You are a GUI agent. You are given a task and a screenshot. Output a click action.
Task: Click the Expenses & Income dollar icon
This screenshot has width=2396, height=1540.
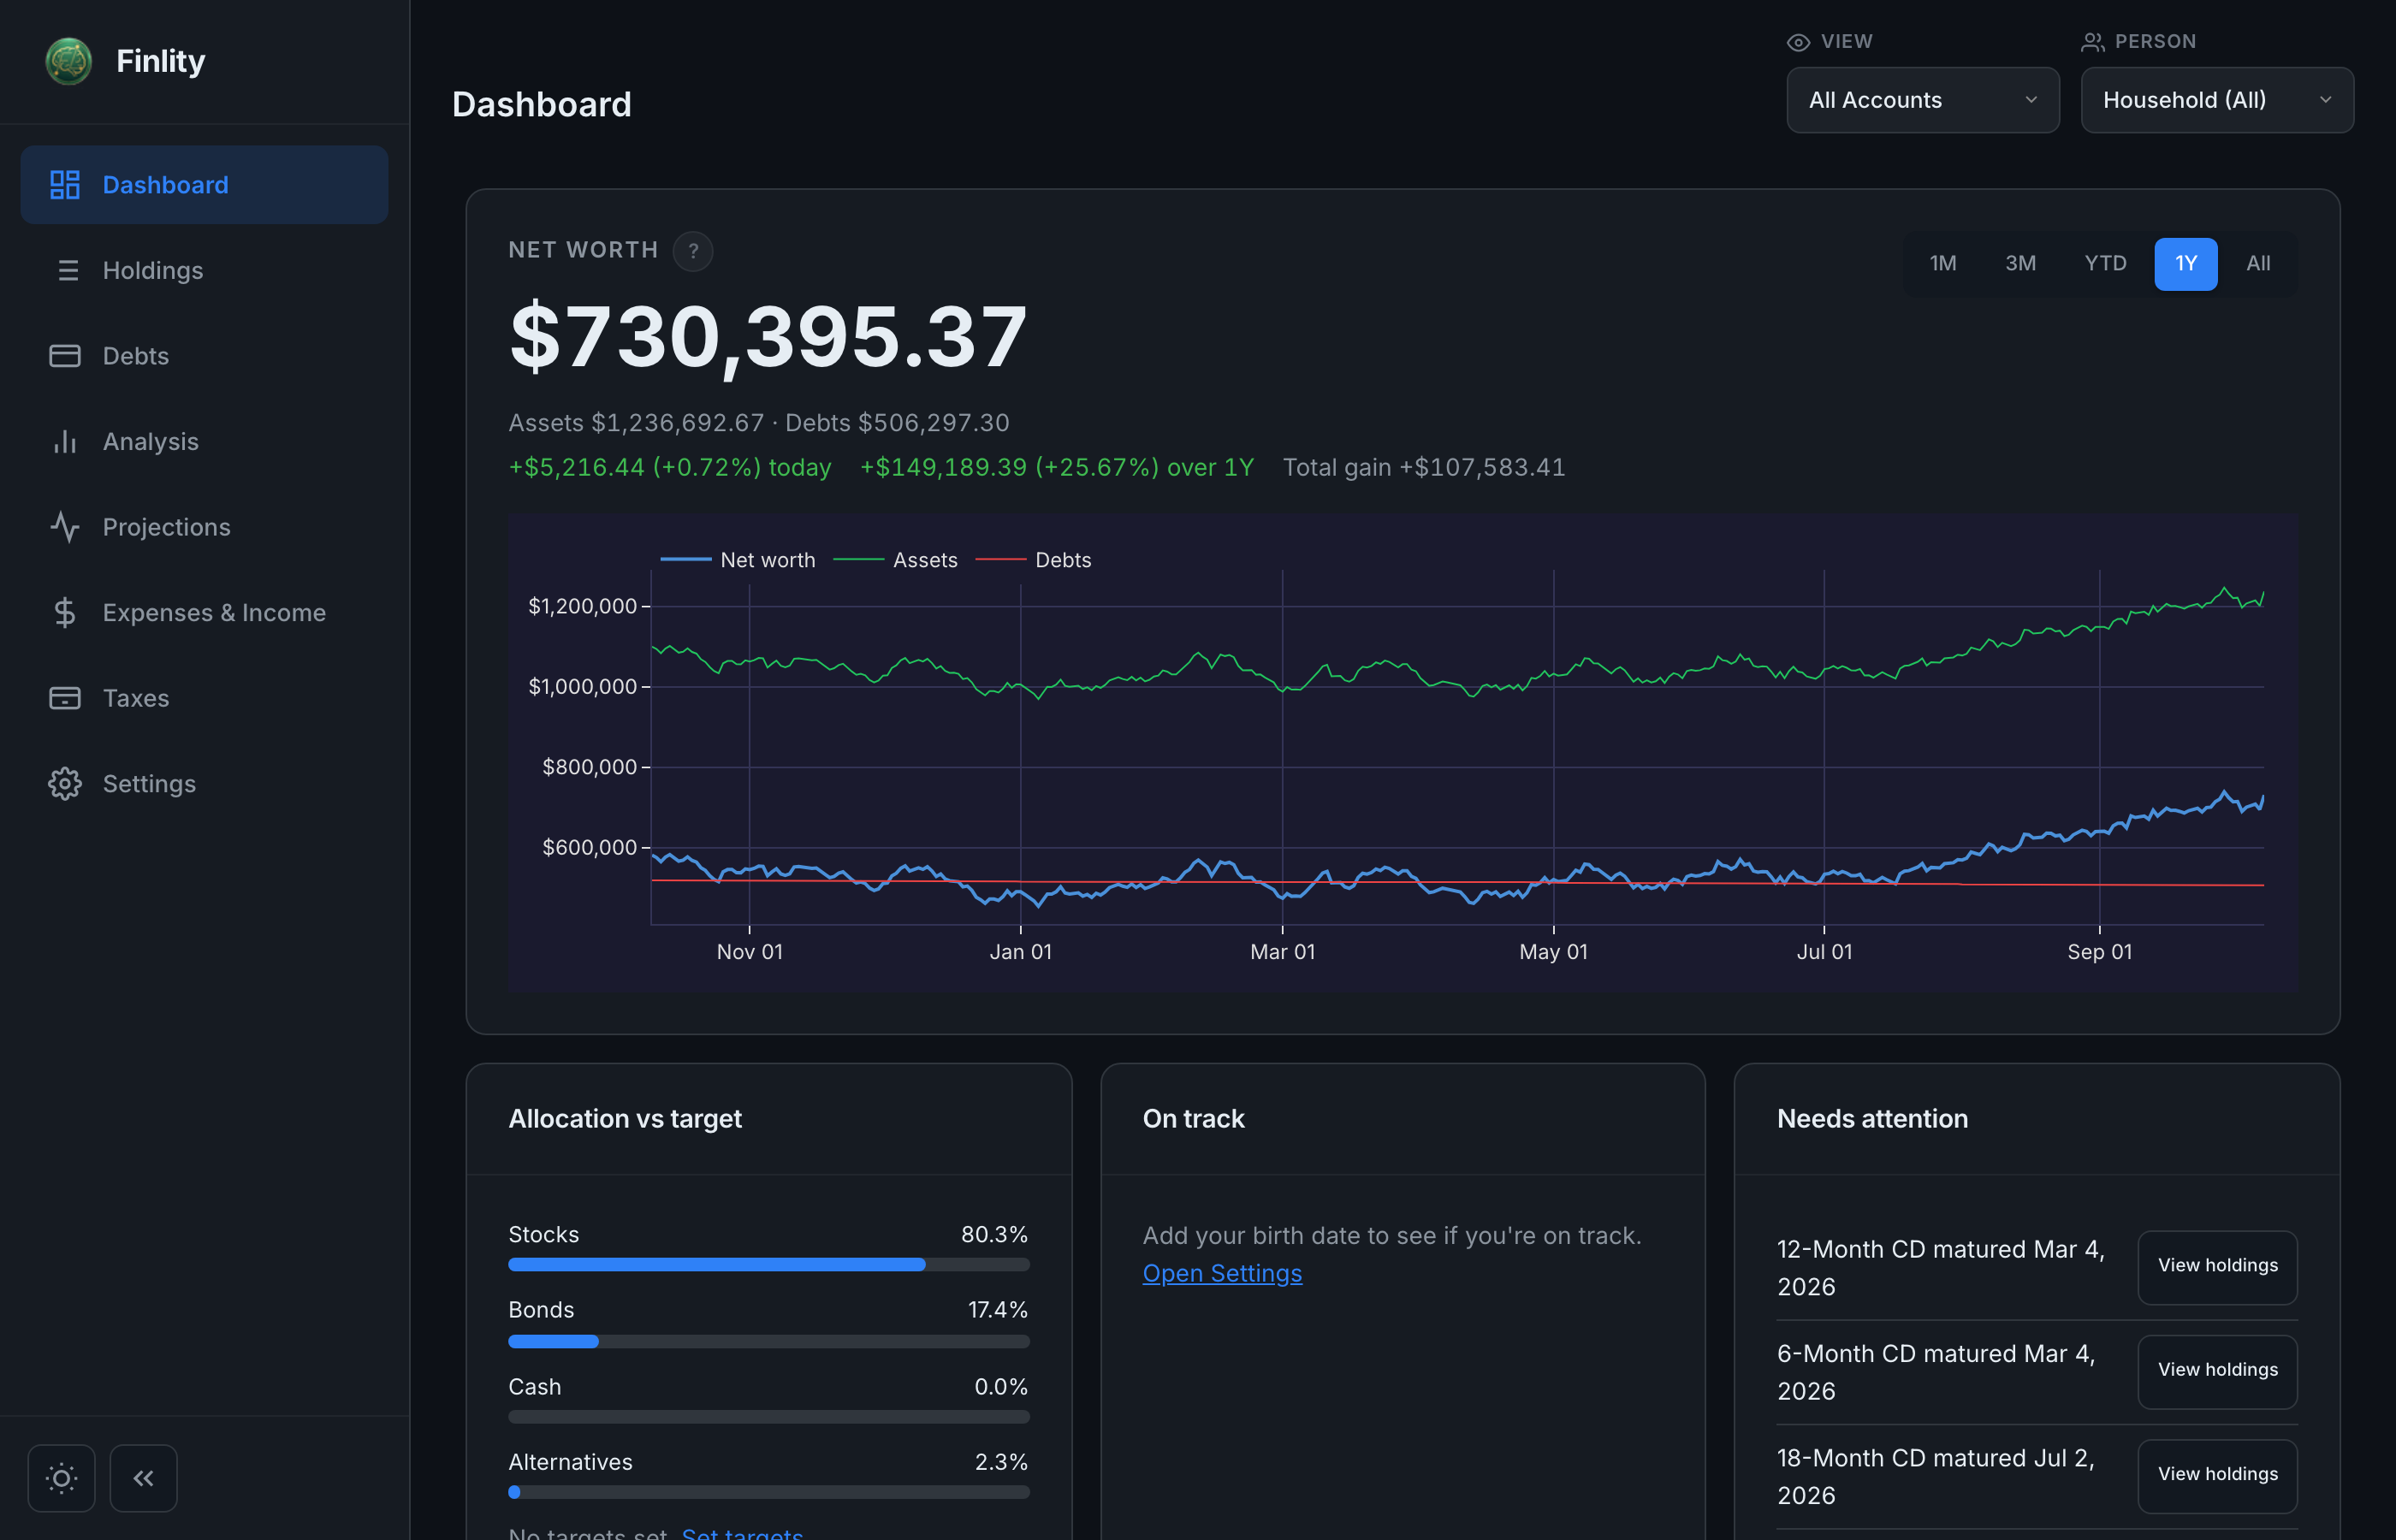click(65, 612)
